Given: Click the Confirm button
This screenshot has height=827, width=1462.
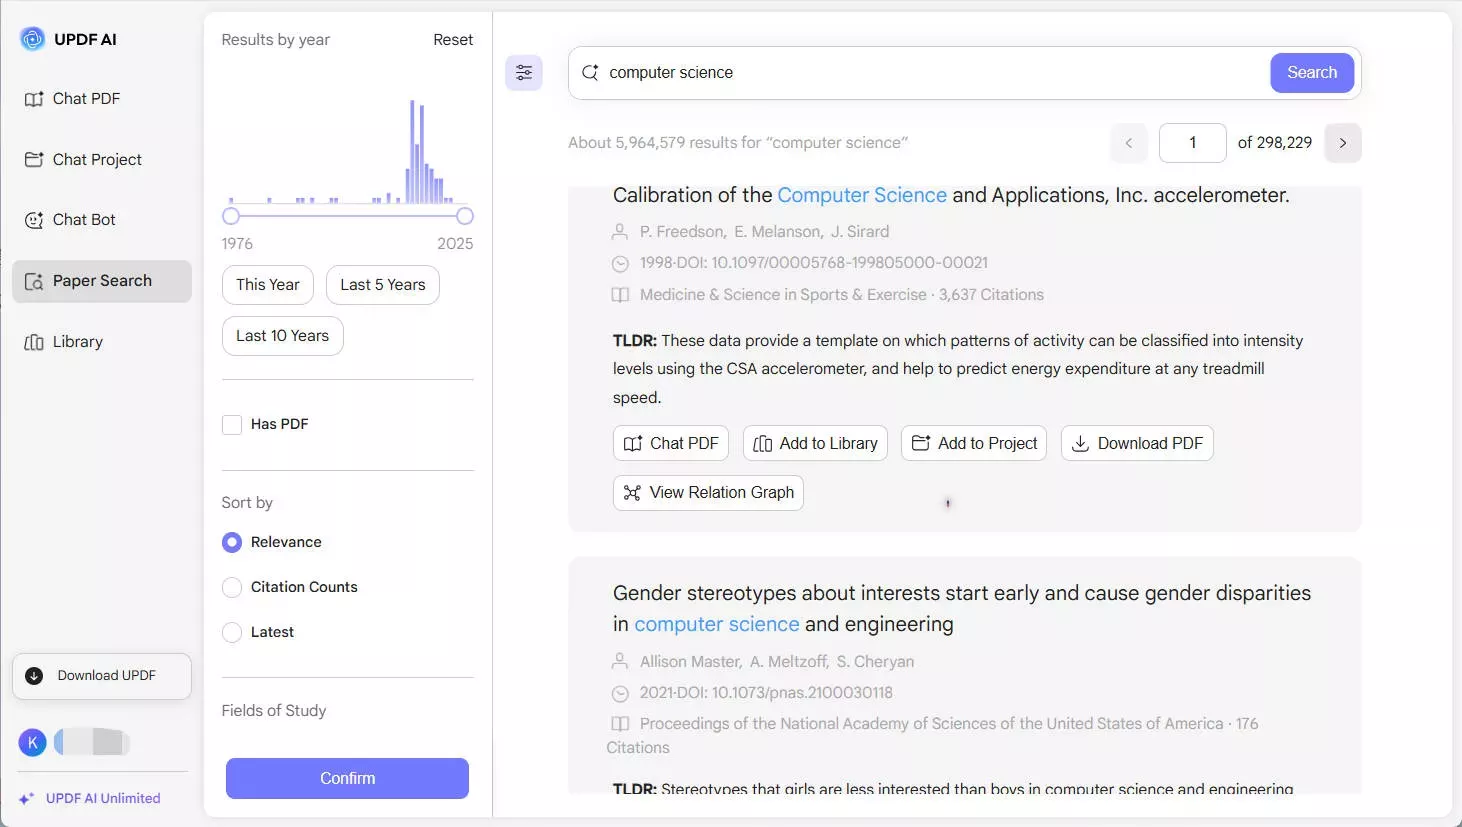Looking at the screenshot, I should [347, 778].
